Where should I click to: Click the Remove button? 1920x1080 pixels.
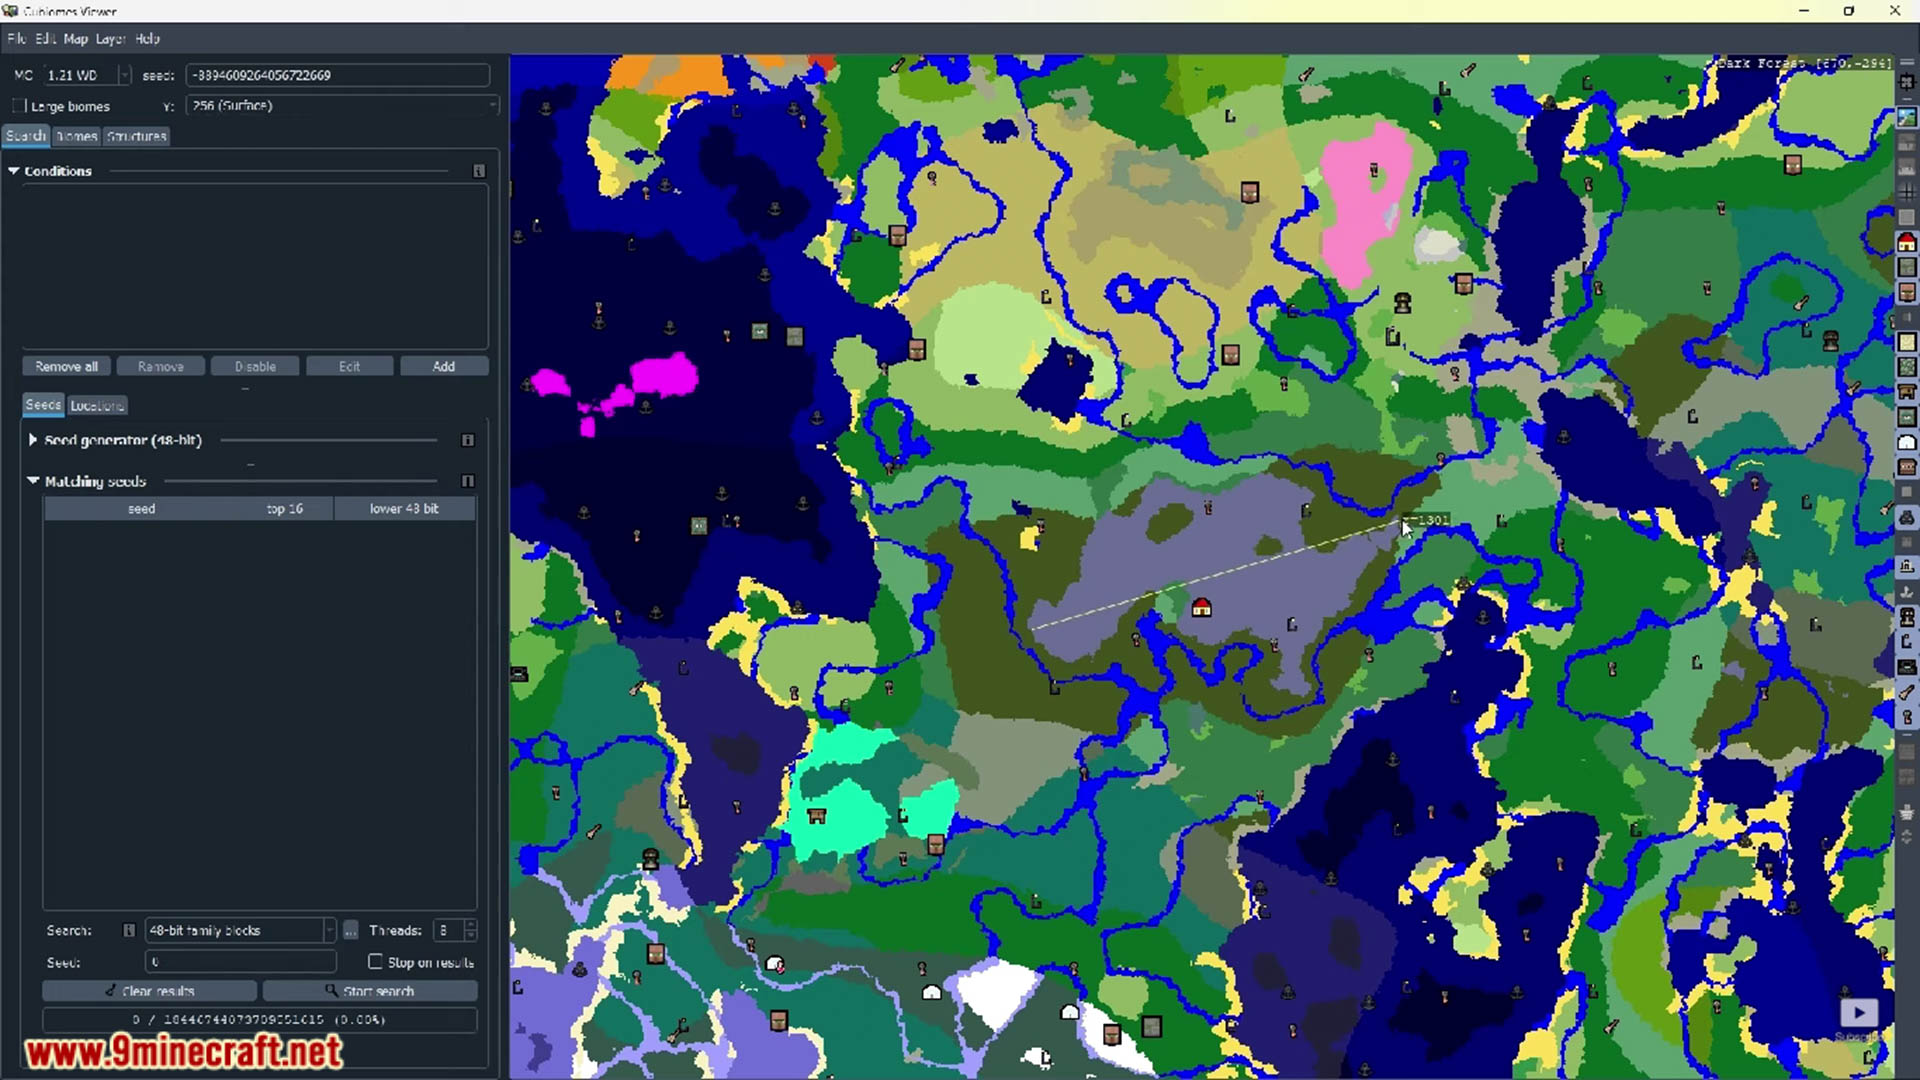[161, 366]
